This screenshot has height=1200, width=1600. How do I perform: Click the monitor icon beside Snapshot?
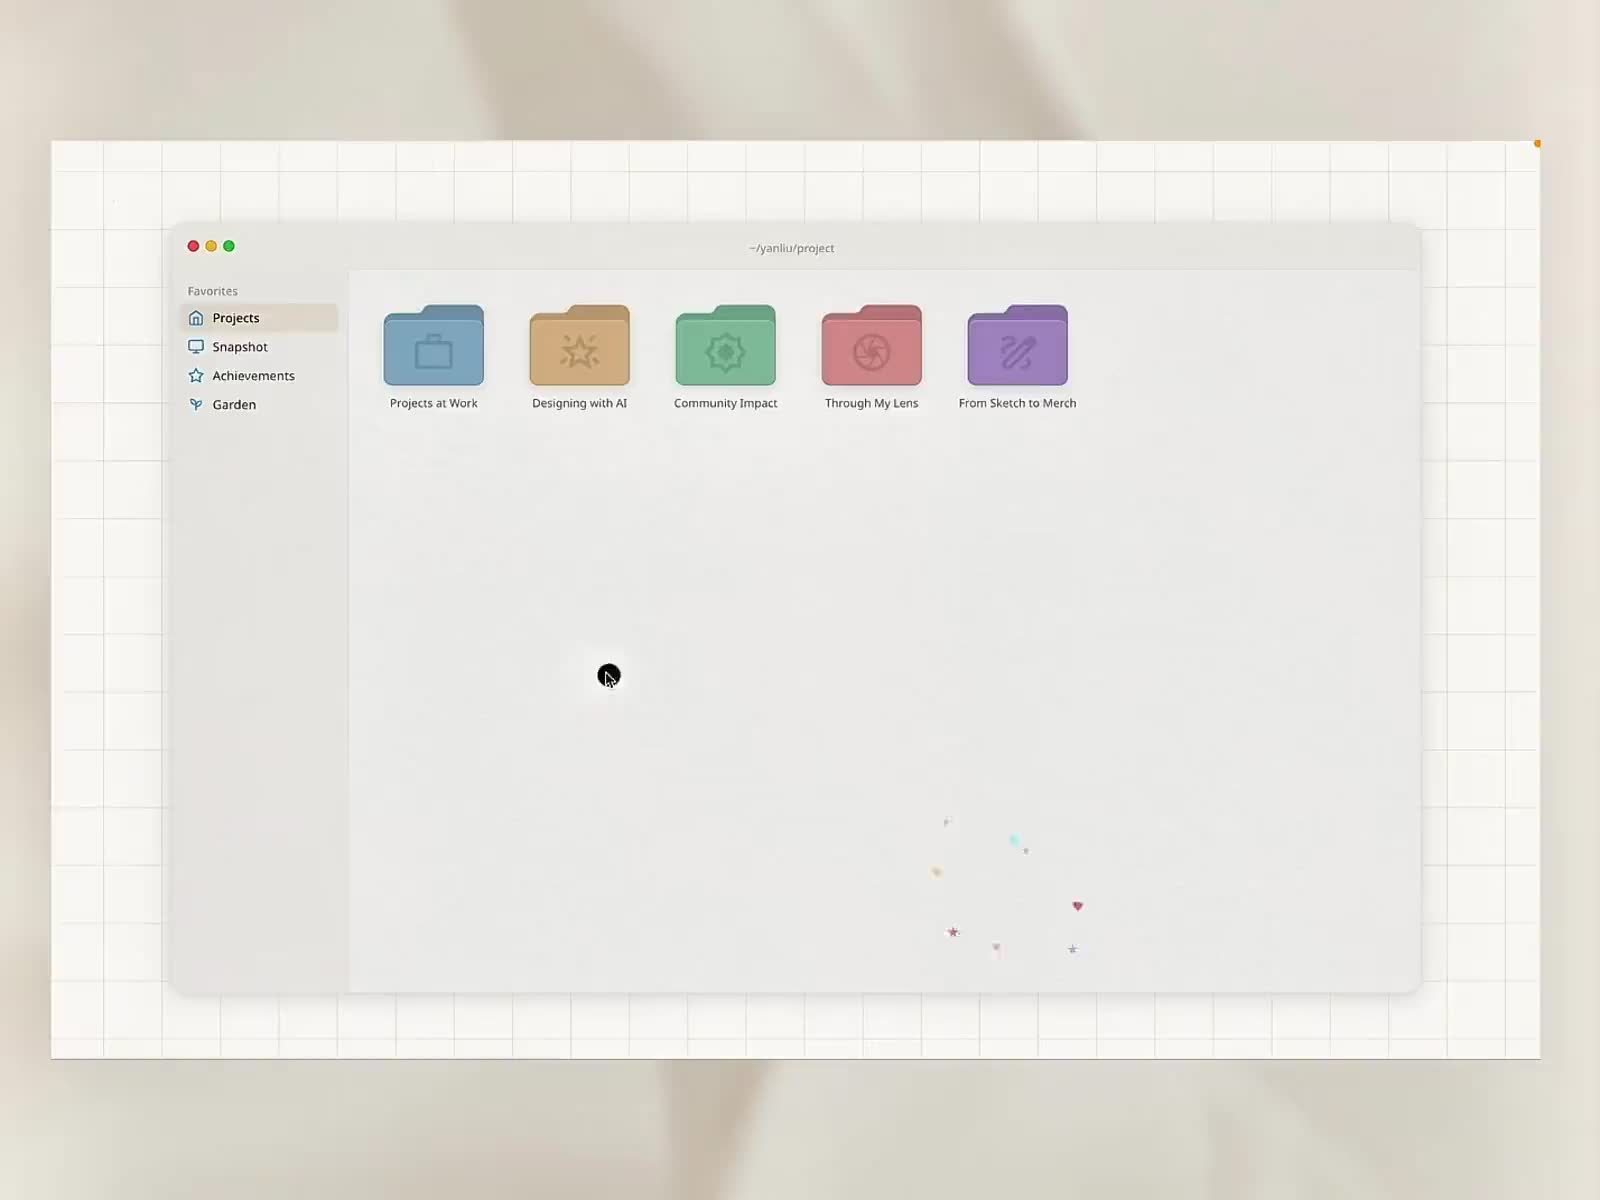click(196, 347)
